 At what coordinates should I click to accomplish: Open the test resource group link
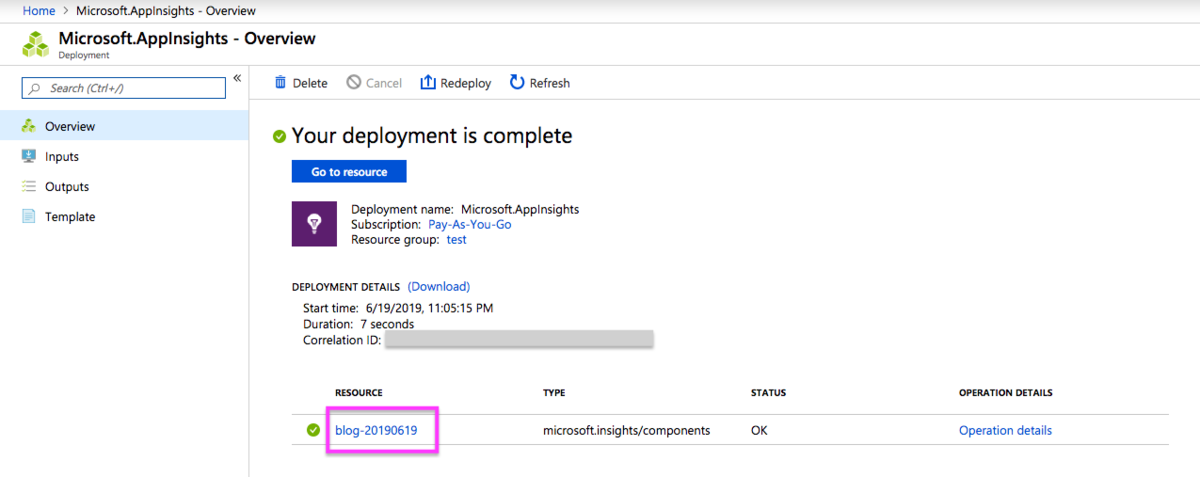(x=456, y=239)
